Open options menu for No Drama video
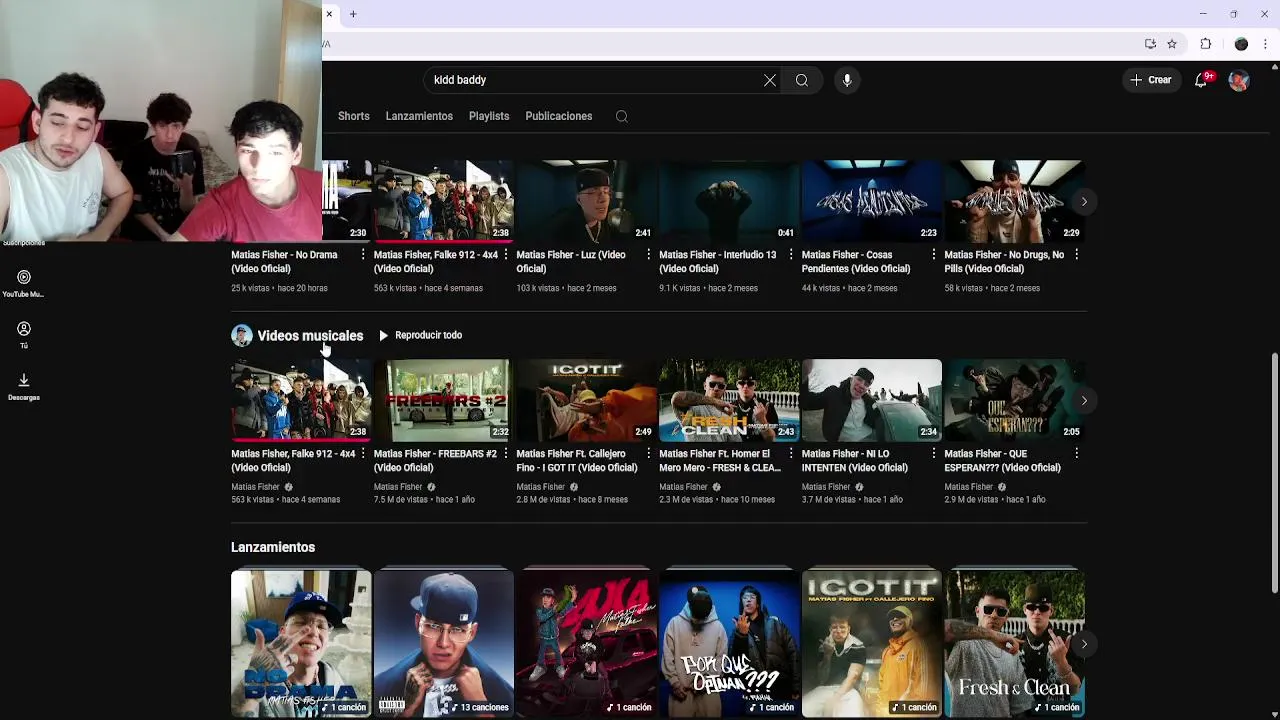This screenshot has height=720, width=1280. click(363, 255)
